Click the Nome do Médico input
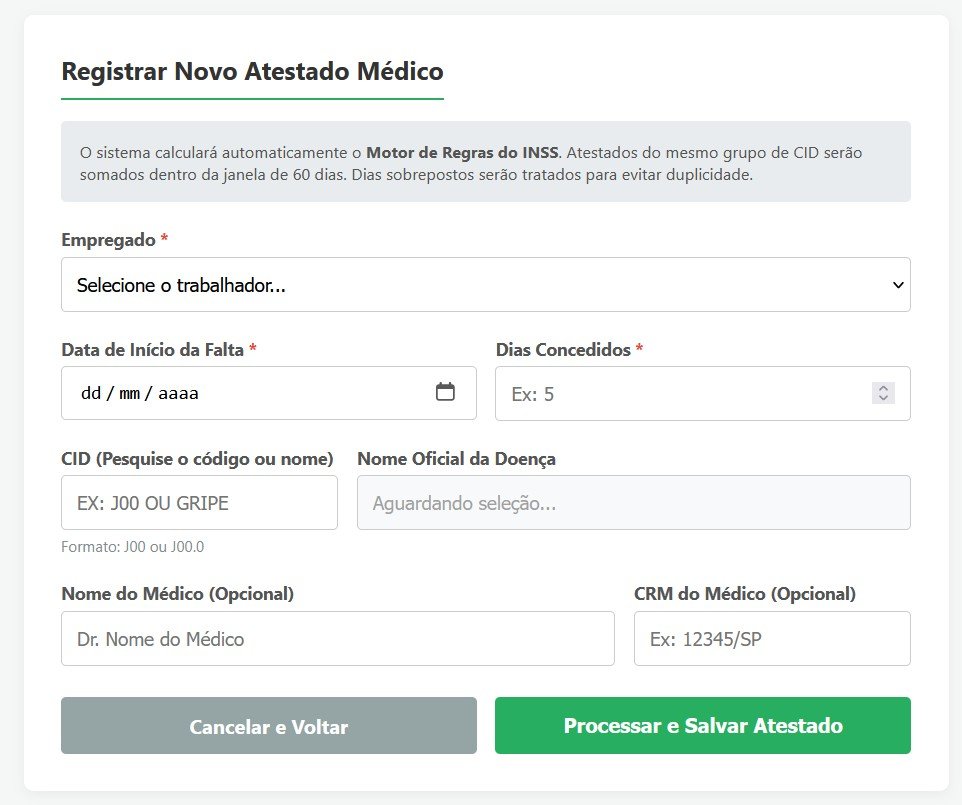 337,638
